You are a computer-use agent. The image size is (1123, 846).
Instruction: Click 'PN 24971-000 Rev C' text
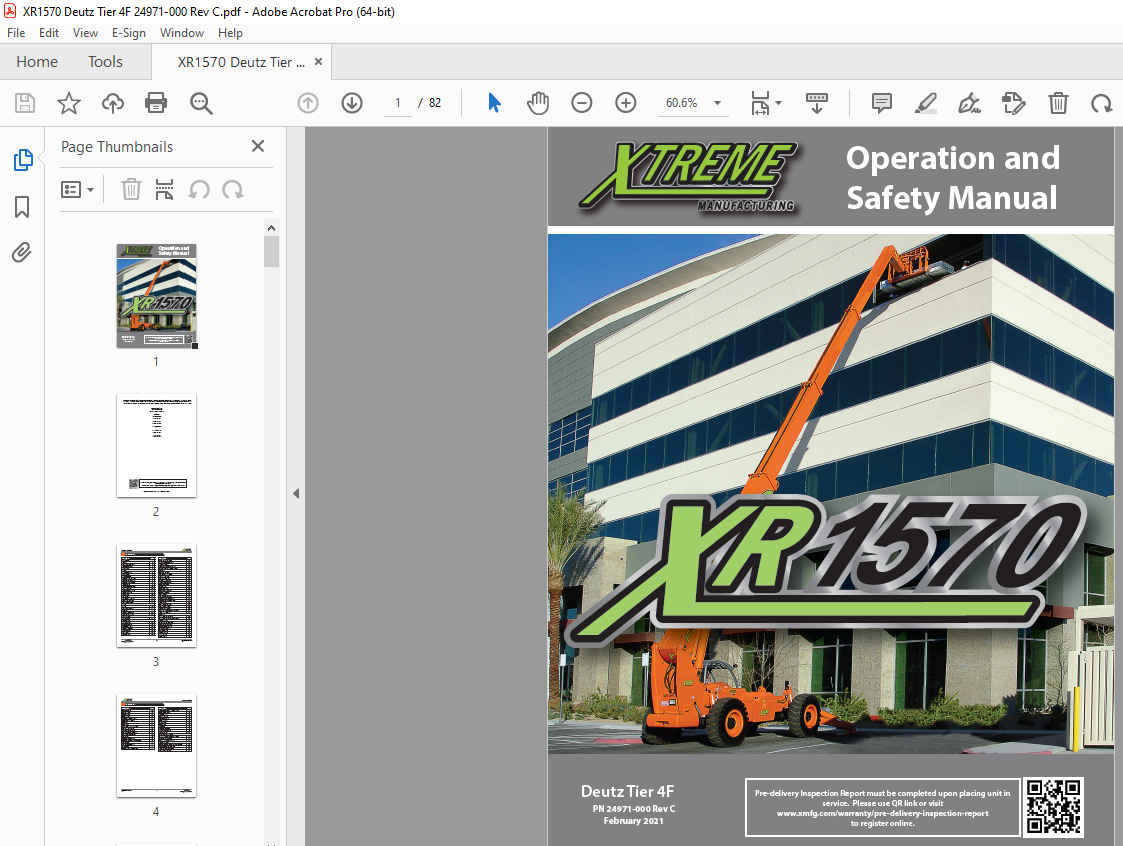(x=634, y=809)
